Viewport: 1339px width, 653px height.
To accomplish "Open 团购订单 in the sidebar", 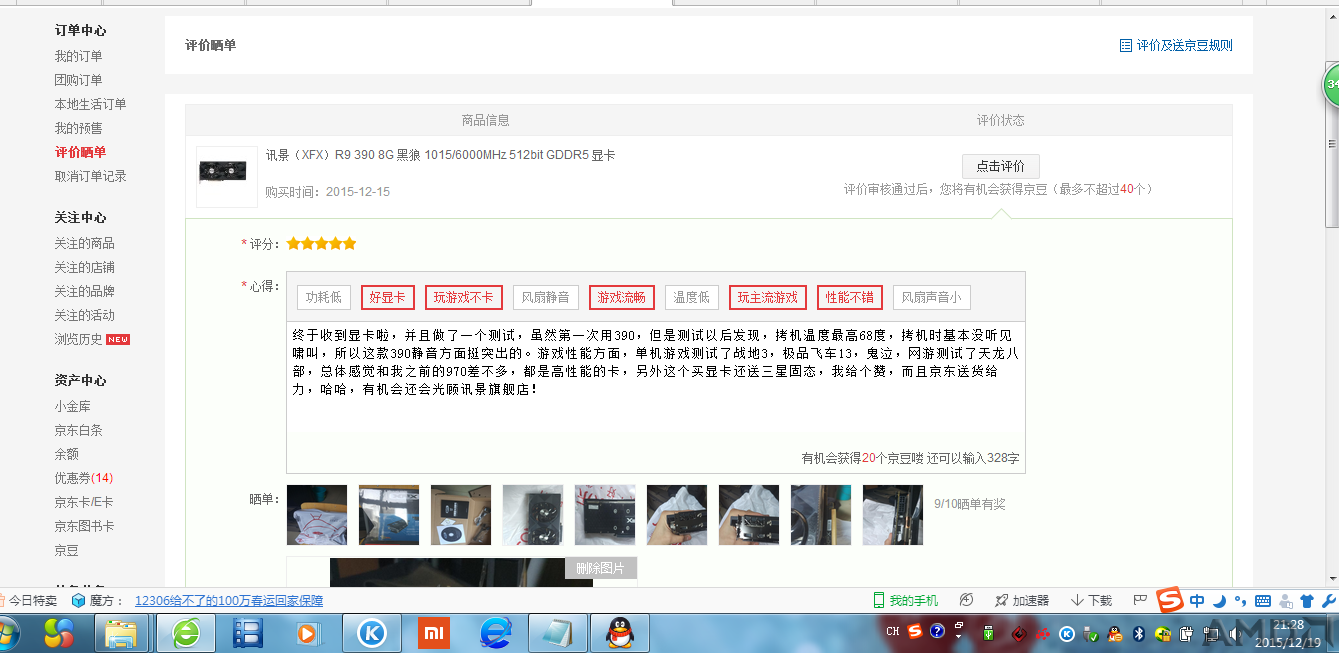I will point(78,80).
